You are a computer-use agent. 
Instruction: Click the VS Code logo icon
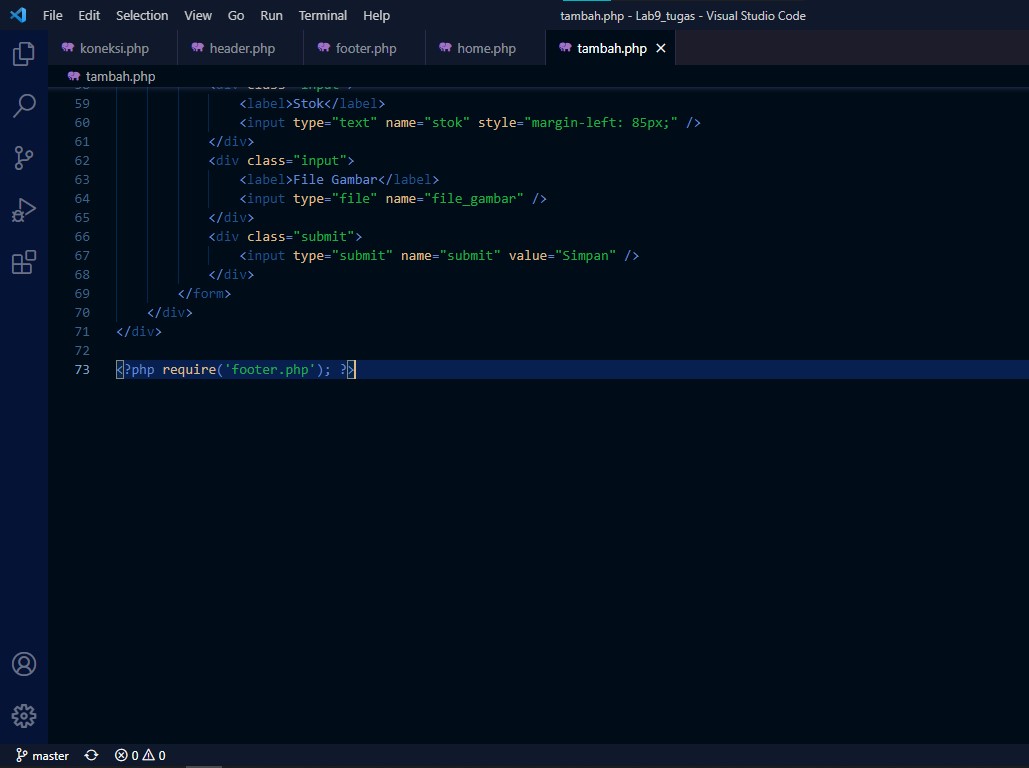click(x=18, y=15)
